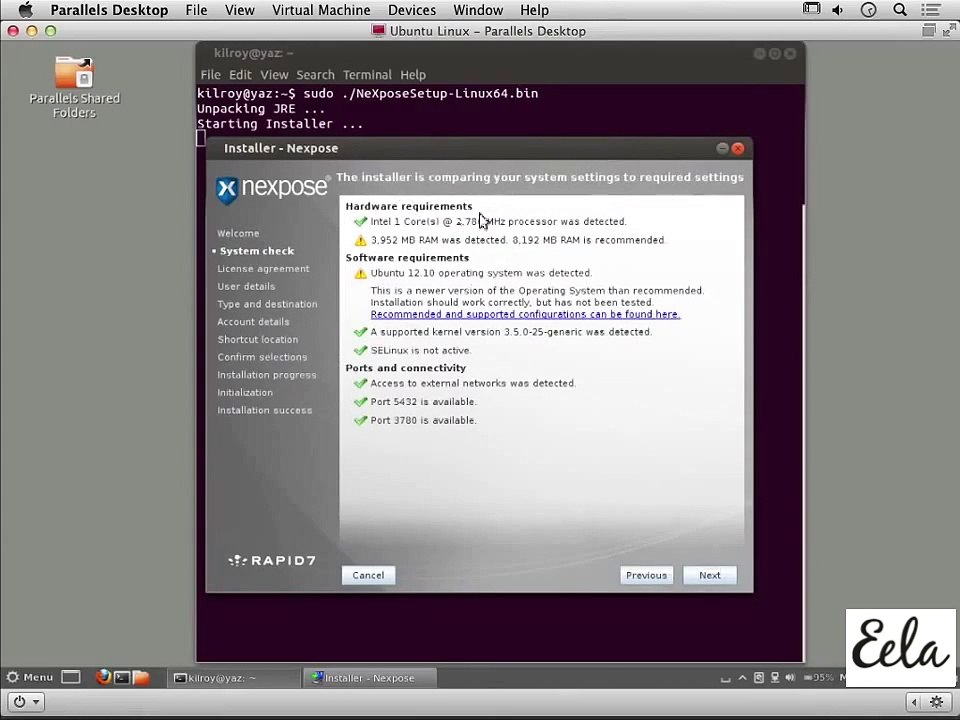Open terminal Search menu
This screenshot has width=960, height=720.
[x=315, y=75]
